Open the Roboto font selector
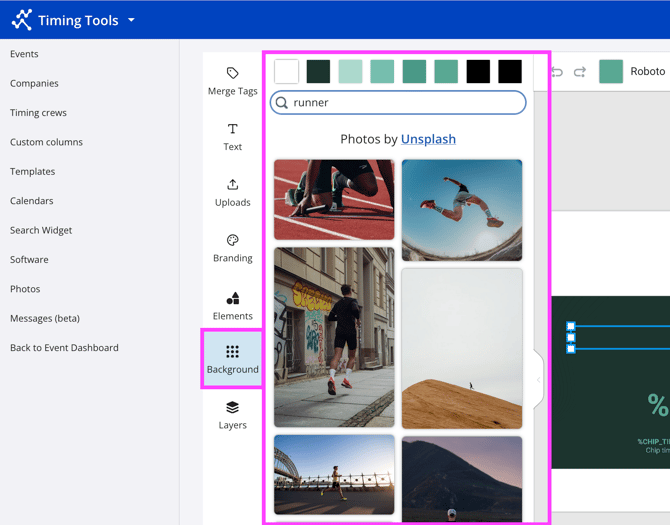Image resolution: width=670 pixels, height=525 pixels. tap(647, 71)
